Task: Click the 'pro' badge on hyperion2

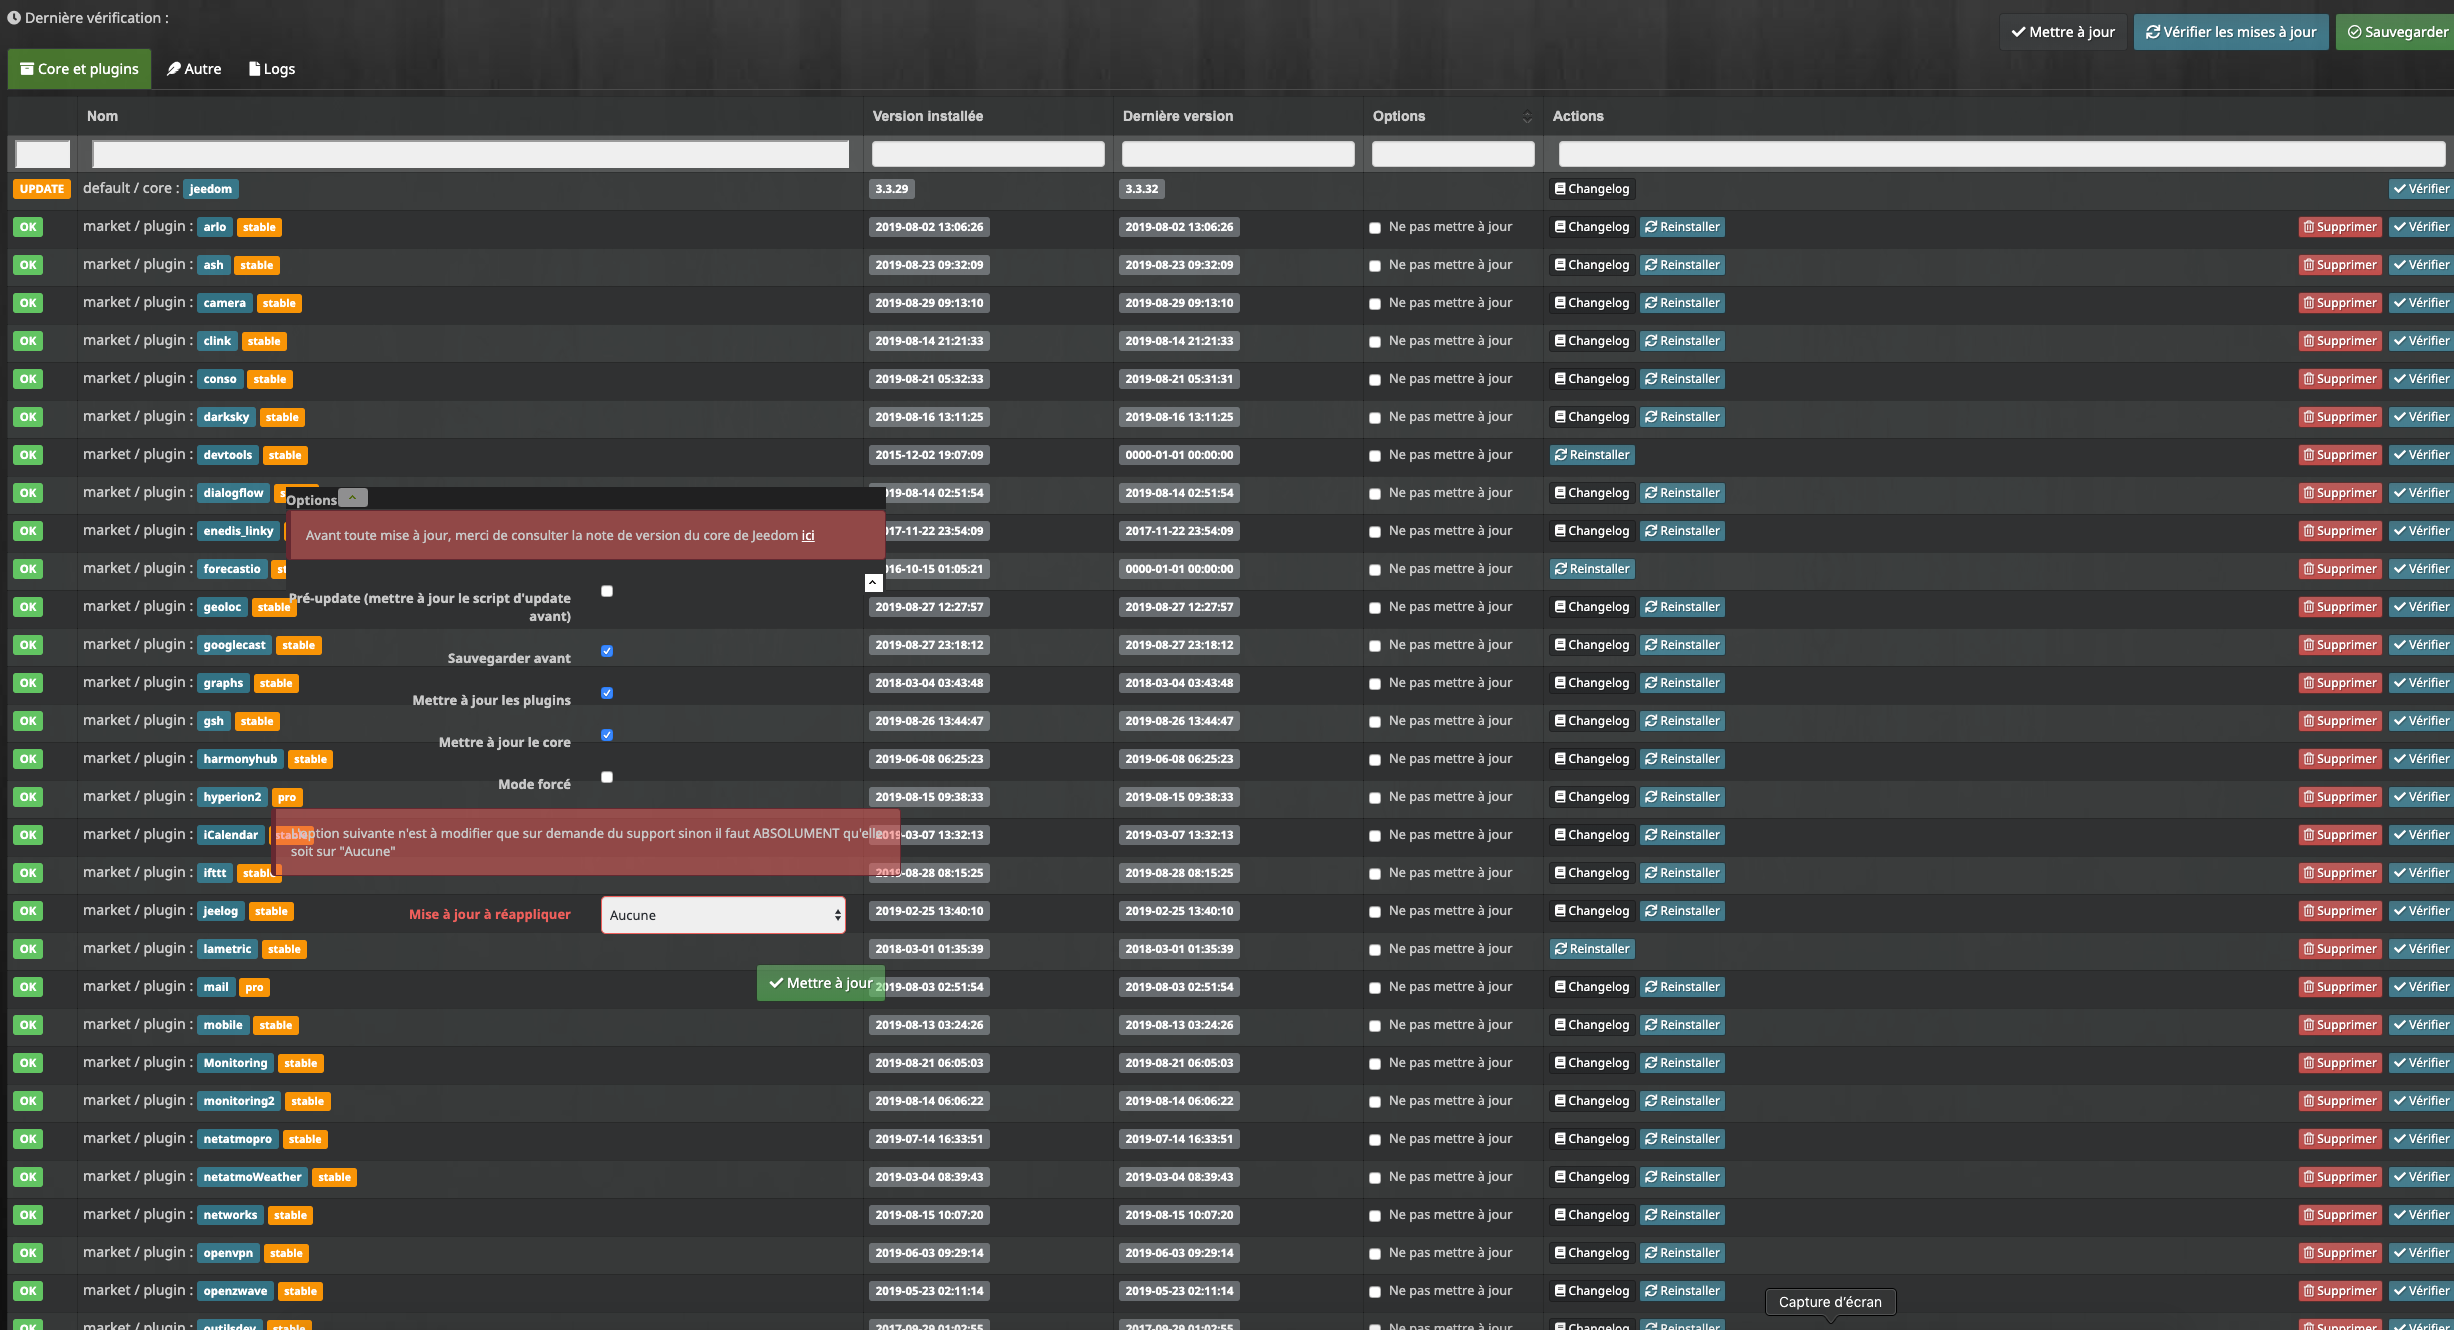Action: 287,797
